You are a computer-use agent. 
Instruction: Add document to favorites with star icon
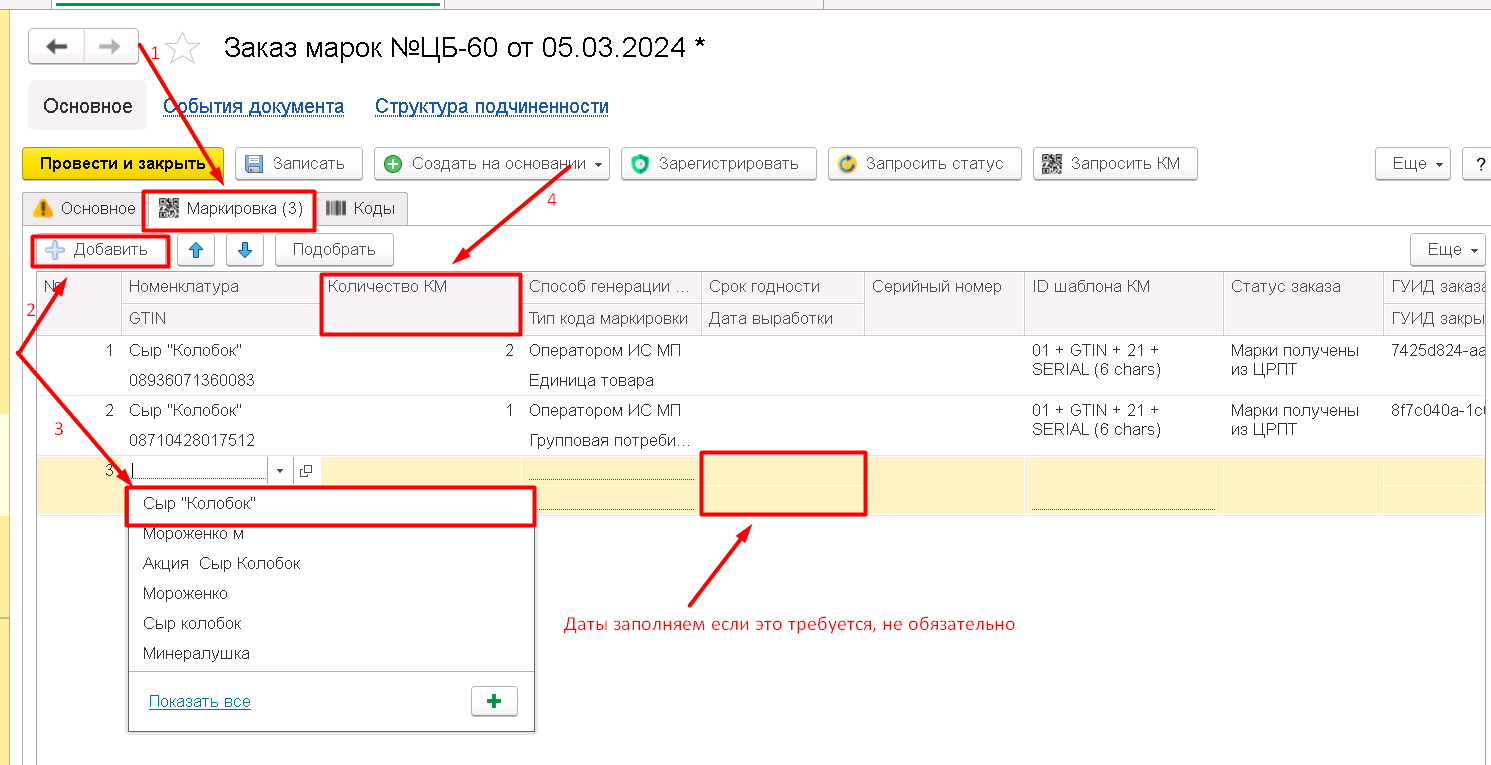pyautogui.click(x=183, y=48)
